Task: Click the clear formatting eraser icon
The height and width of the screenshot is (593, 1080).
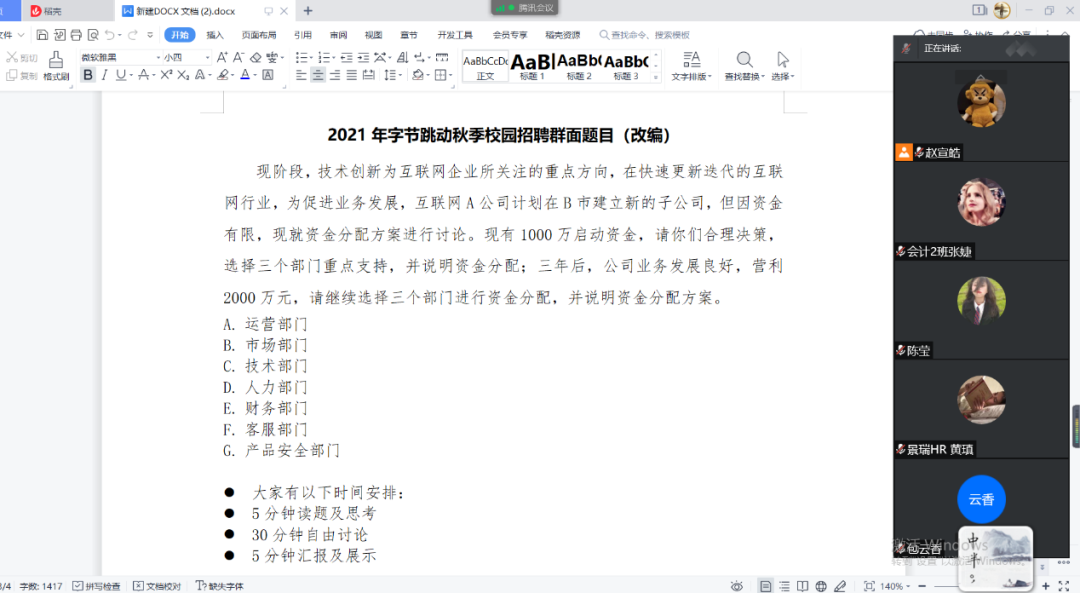Action: pyautogui.click(x=256, y=57)
